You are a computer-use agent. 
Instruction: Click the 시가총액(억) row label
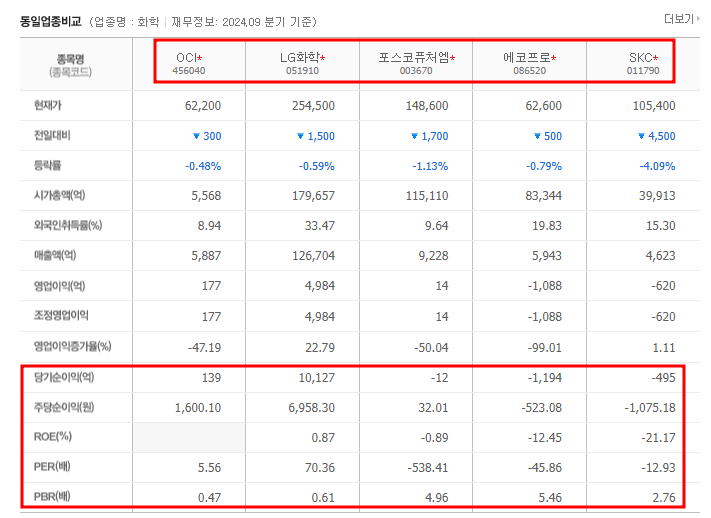click(59, 195)
